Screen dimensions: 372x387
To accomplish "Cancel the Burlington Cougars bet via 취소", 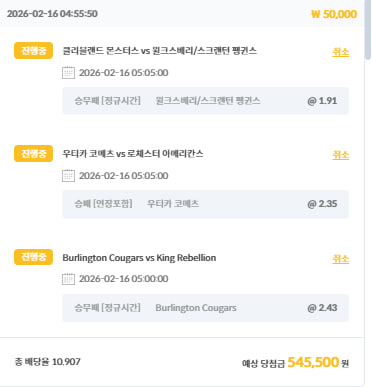I will 340,259.
